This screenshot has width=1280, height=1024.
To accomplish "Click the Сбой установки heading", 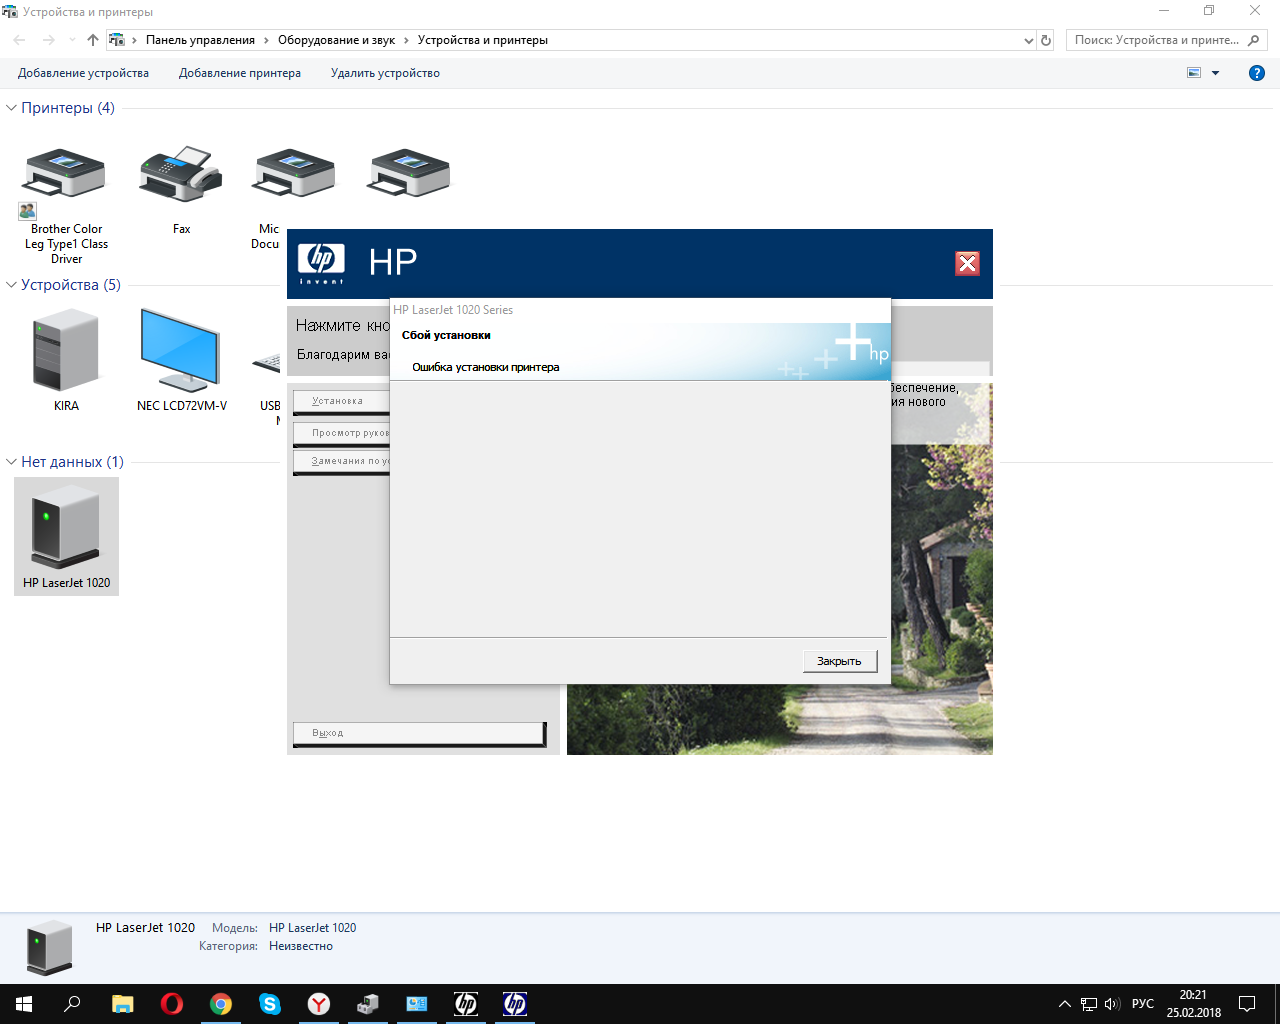I will 446,335.
